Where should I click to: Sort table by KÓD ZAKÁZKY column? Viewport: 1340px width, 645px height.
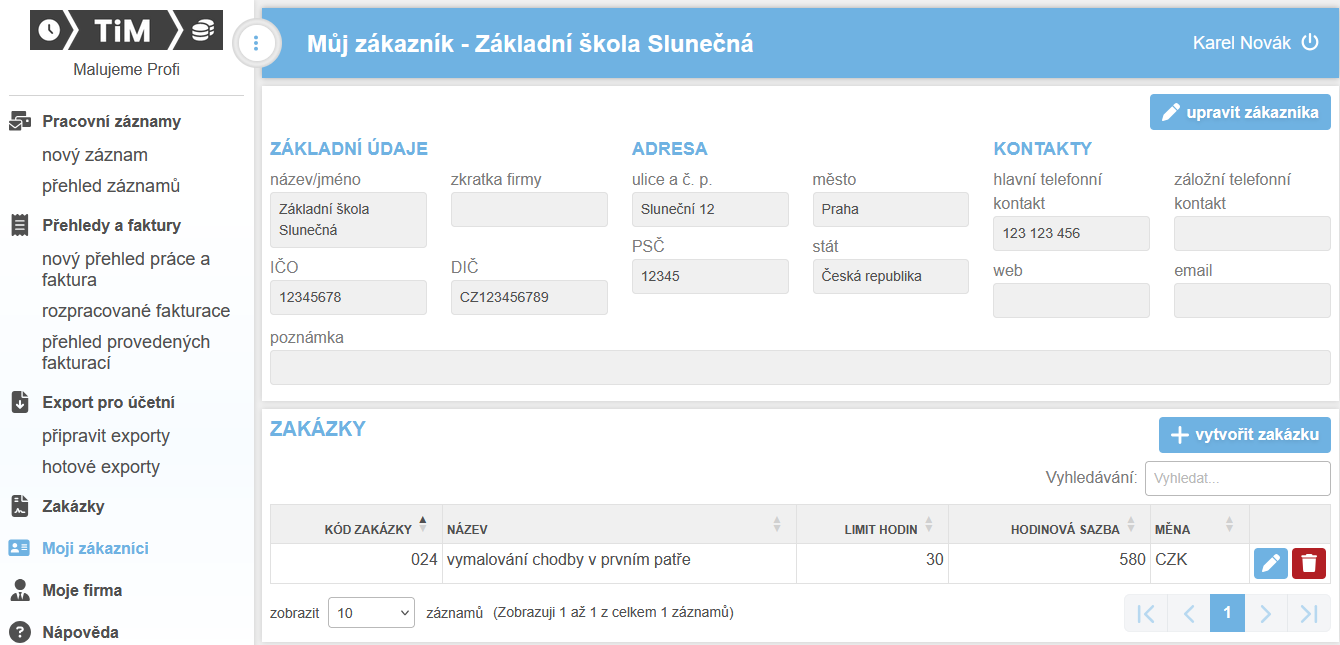point(368,528)
